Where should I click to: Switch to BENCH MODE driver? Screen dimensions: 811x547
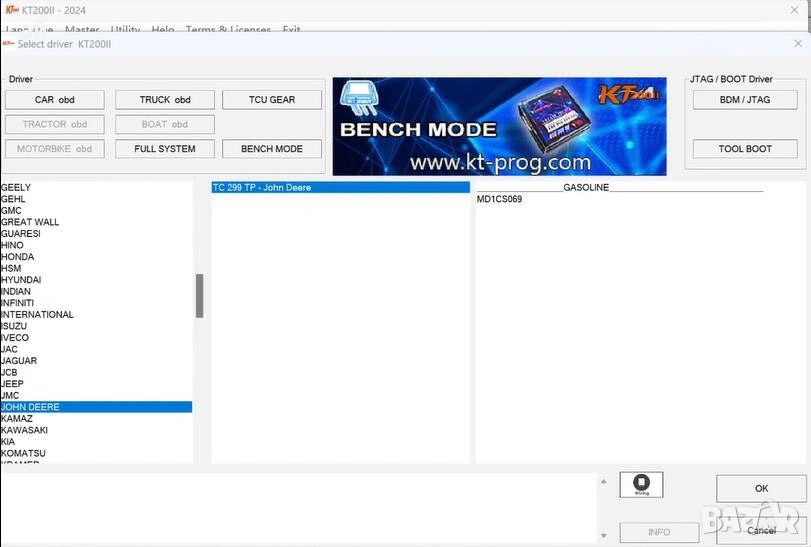tap(272, 149)
